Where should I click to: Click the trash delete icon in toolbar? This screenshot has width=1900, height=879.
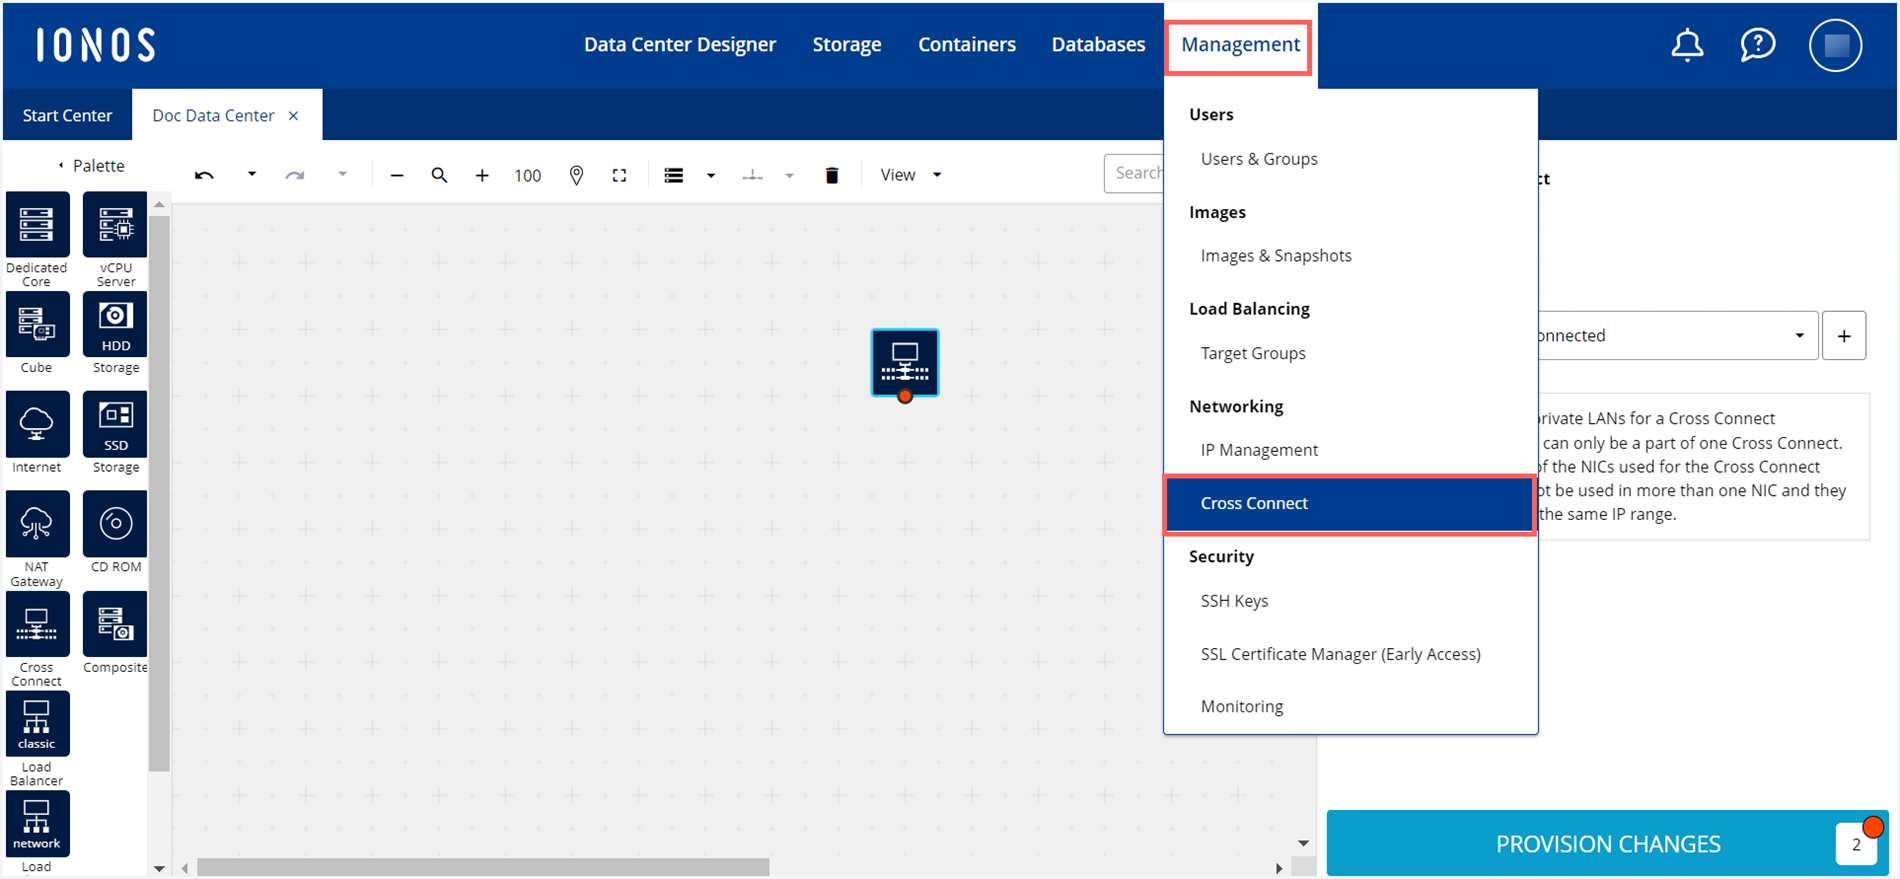831,175
